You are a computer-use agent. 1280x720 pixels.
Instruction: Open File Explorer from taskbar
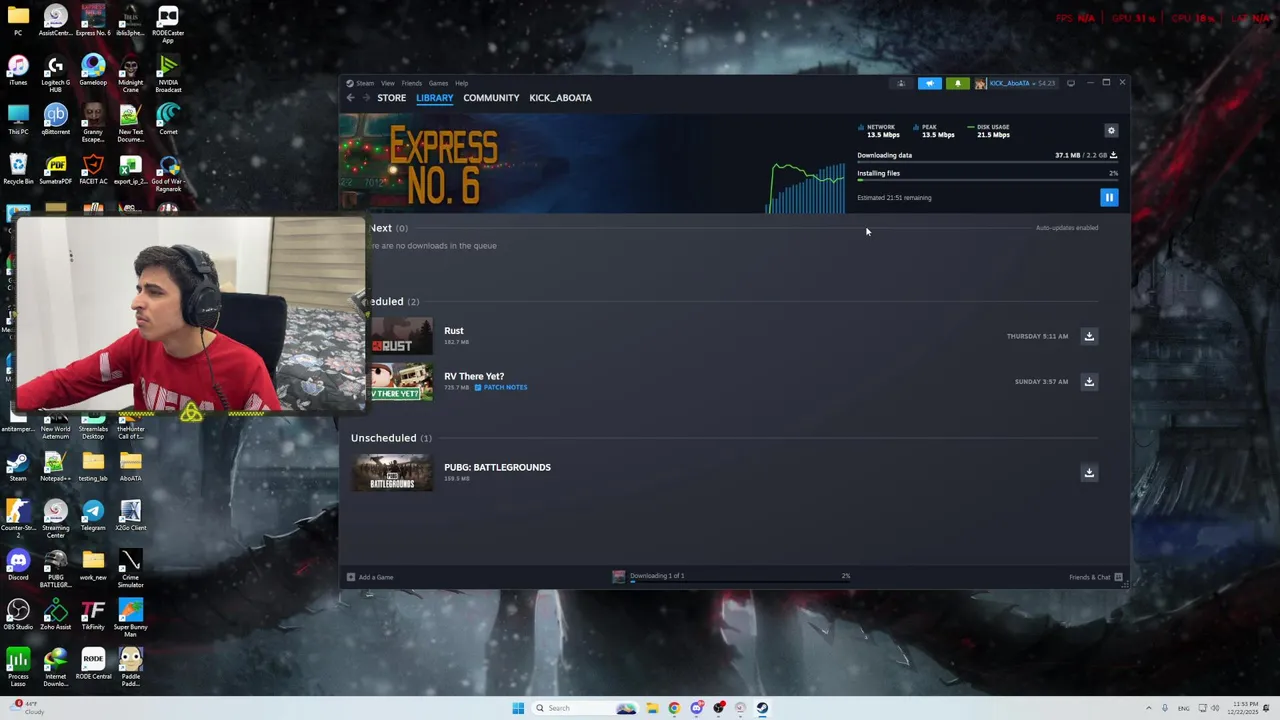[x=652, y=708]
